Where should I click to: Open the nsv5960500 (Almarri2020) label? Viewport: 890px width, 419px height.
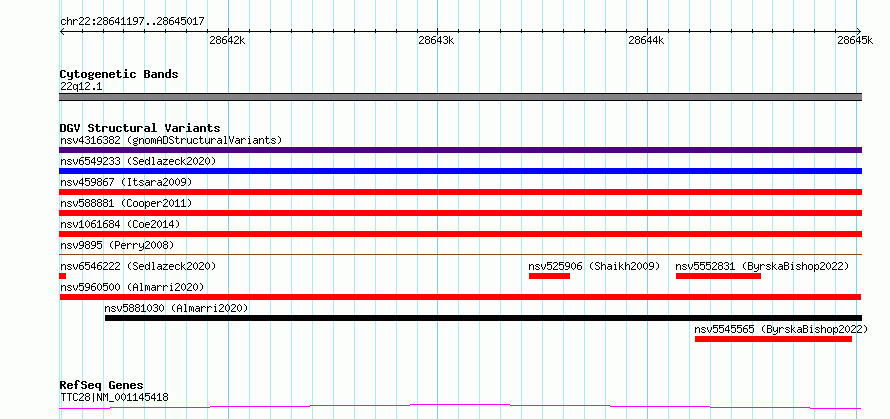click(x=132, y=287)
